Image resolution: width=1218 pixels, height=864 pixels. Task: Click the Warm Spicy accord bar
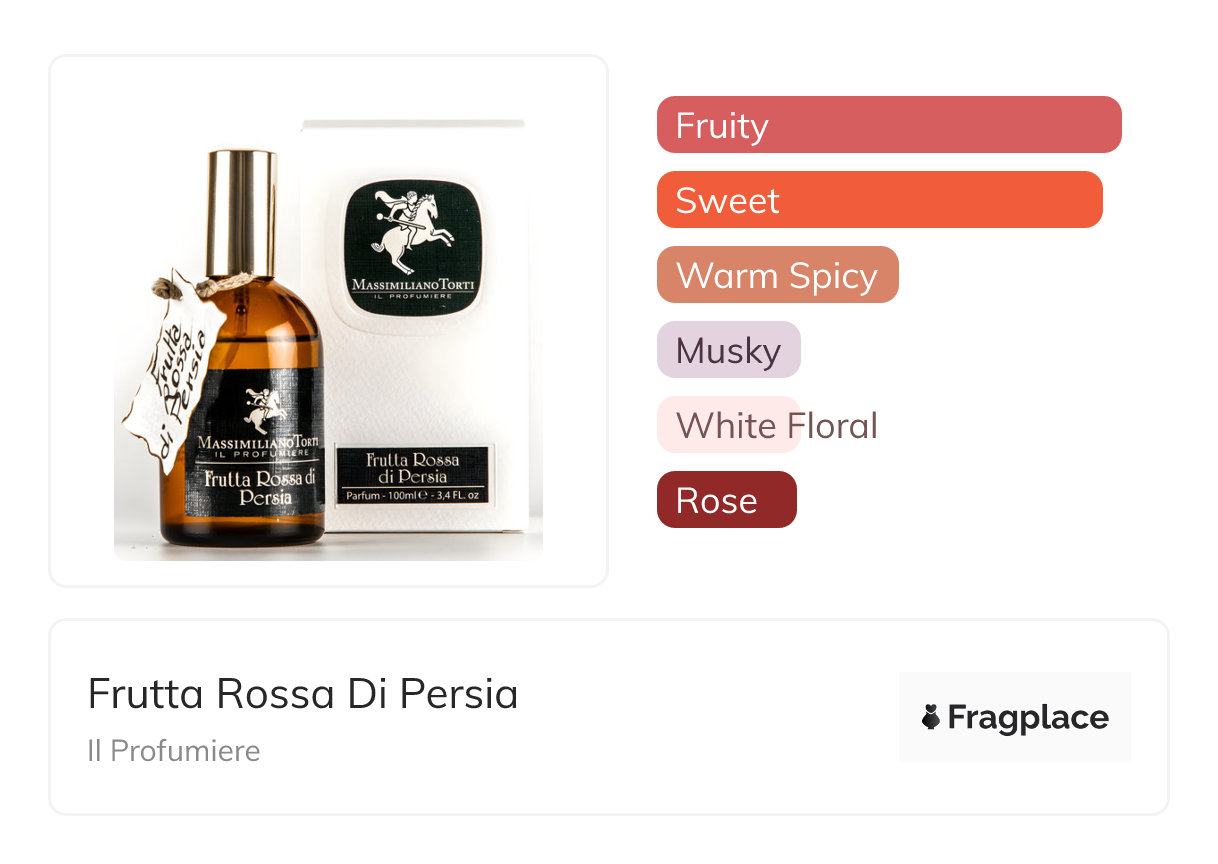coord(777,275)
